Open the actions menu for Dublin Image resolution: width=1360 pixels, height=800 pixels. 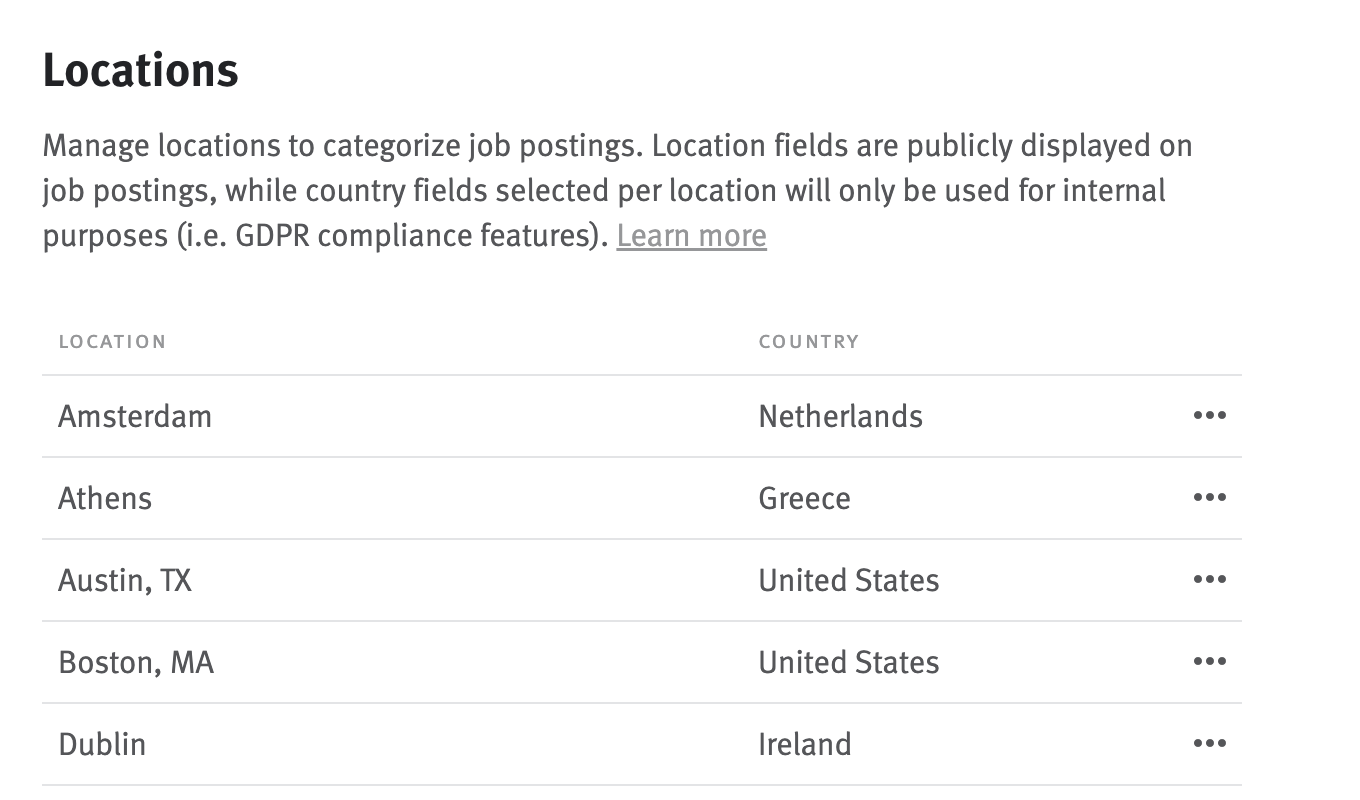point(1211,744)
